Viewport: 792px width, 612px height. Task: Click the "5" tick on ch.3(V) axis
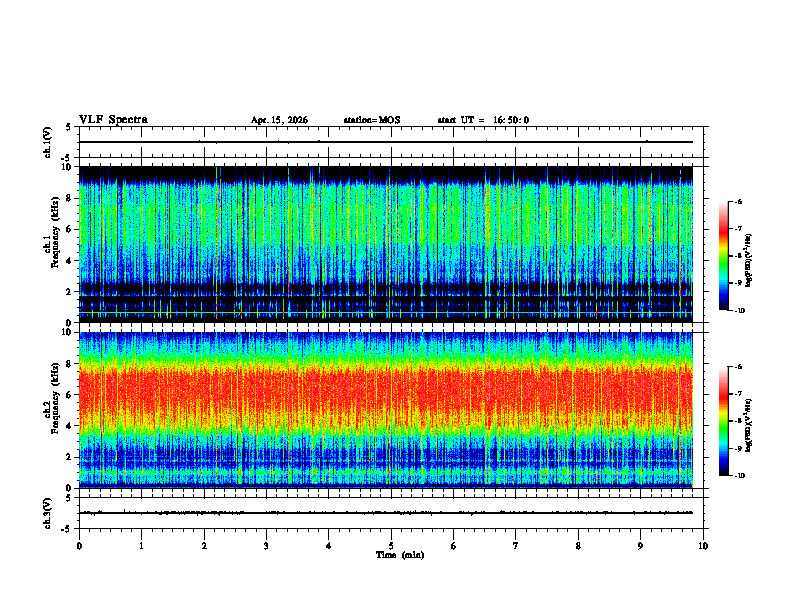[x=68, y=498]
